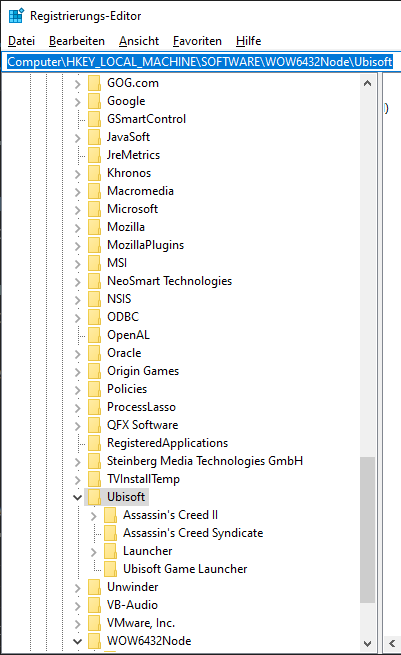The image size is (401, 655).
Task: Click the Registry Editor app icon in title bar
Action: tap(16, 15)
